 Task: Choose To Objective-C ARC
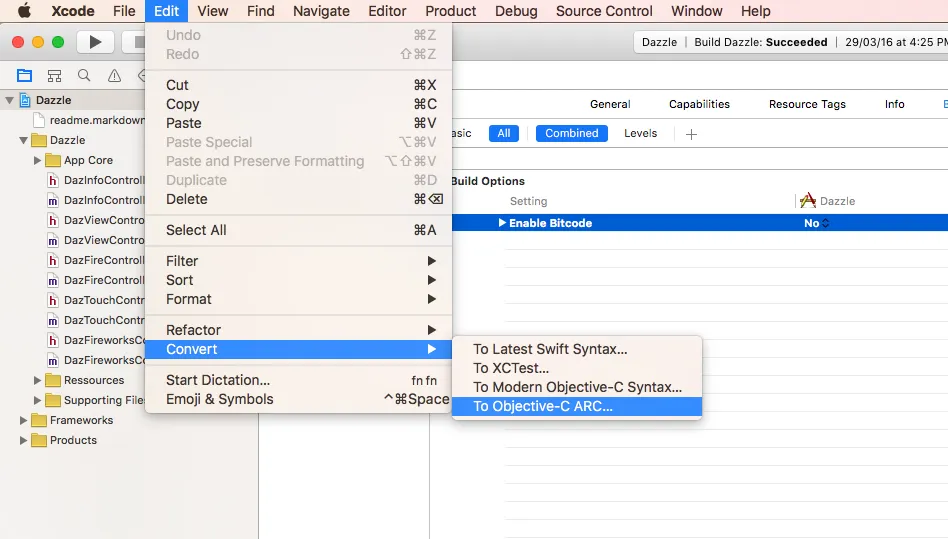(577, 406)
